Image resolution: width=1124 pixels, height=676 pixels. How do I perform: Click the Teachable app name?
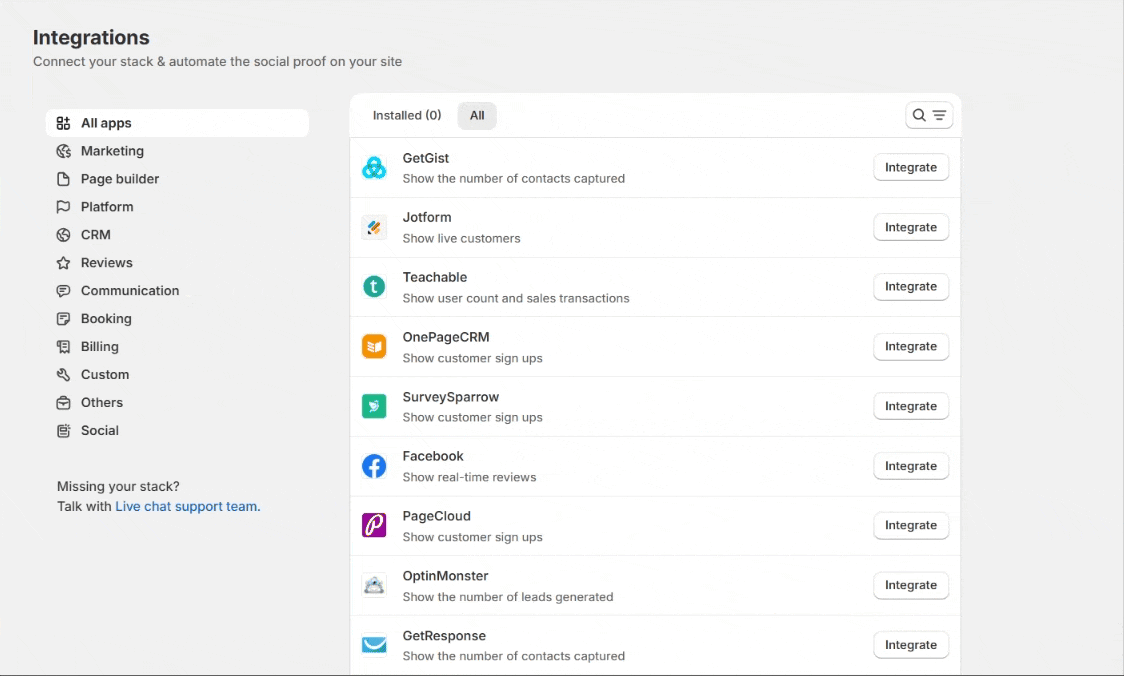coord(435,277)
